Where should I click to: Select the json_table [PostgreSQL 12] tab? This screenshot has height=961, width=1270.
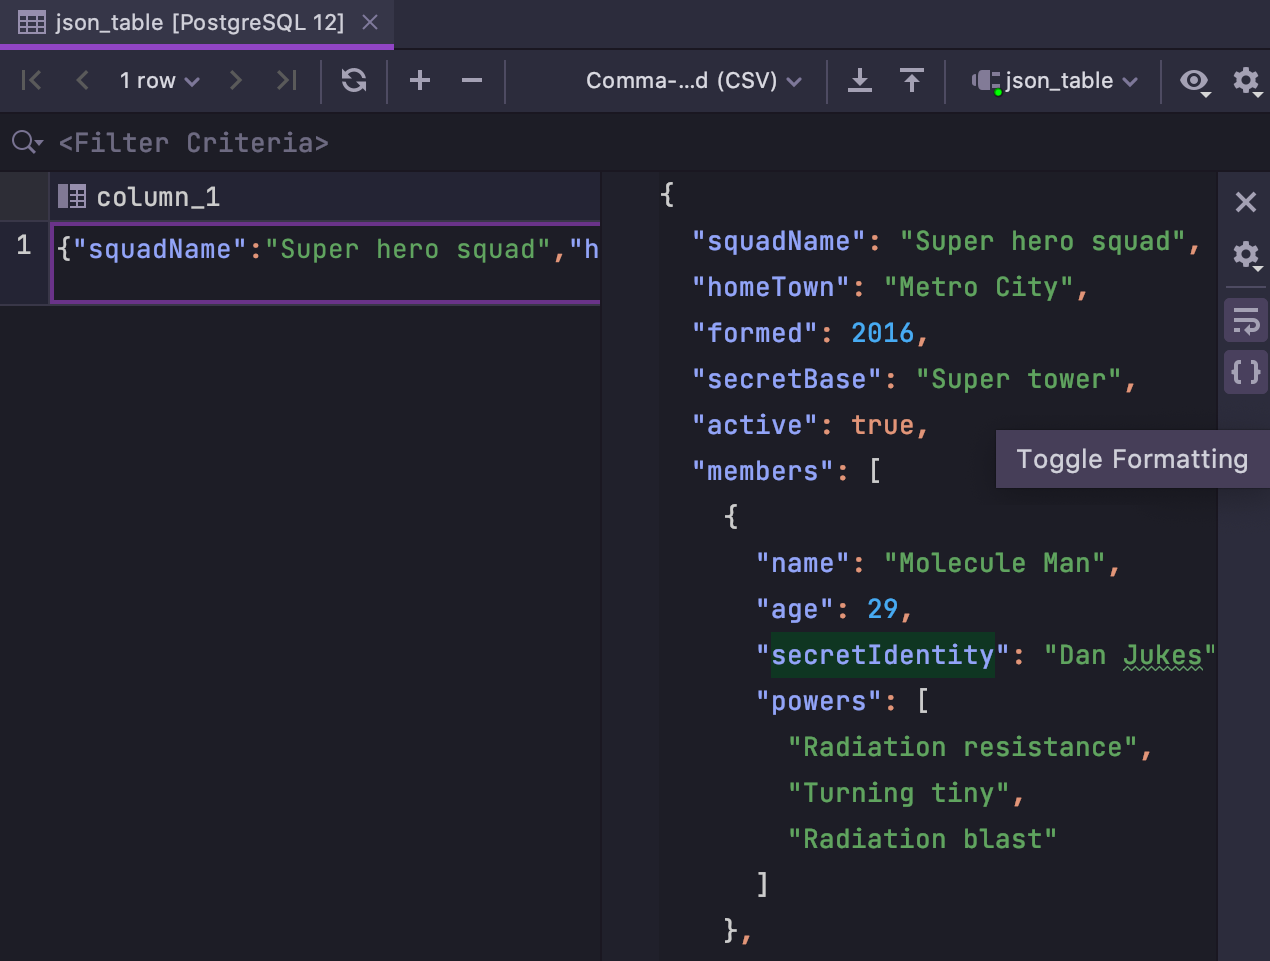click(x=198, y=23)
